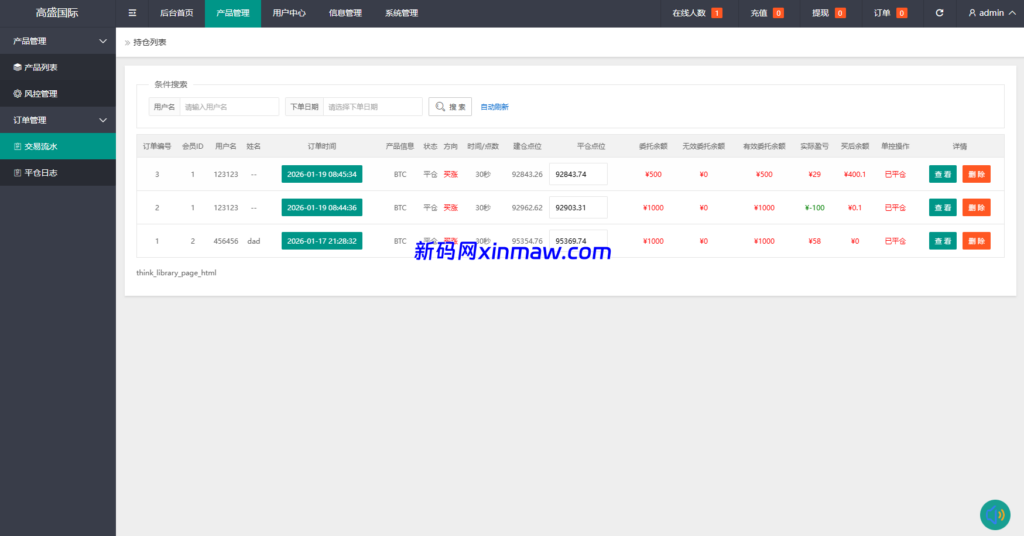Click the 高盛国际 site logo title

pyautogui.click(x=57, y=13)
